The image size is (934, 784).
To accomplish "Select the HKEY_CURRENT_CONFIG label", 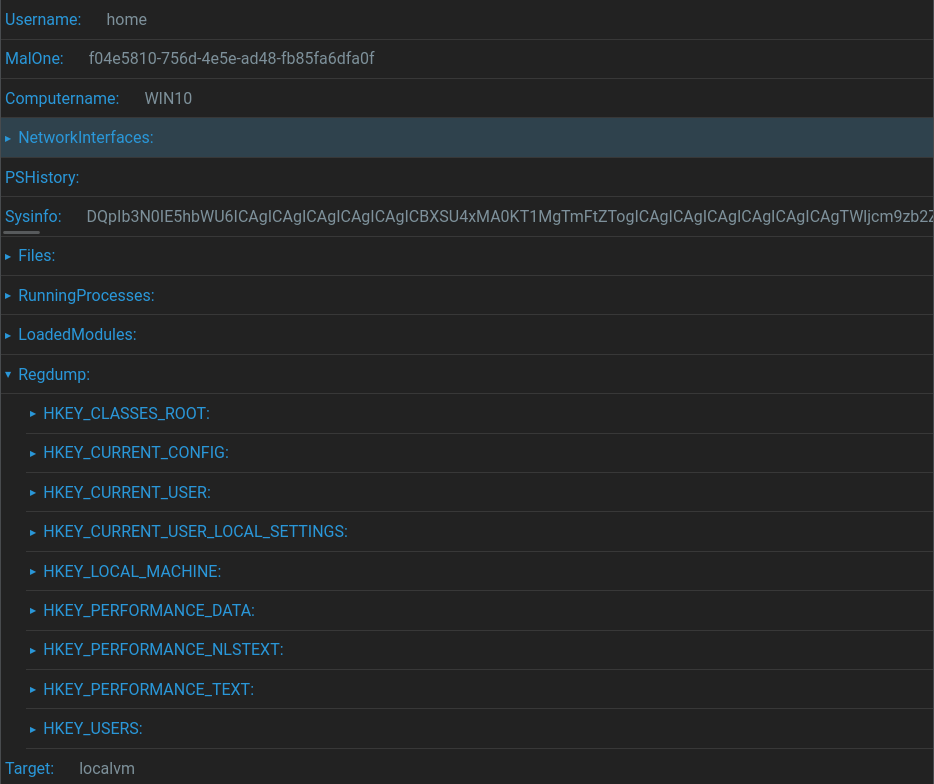I will pos(136,453).
